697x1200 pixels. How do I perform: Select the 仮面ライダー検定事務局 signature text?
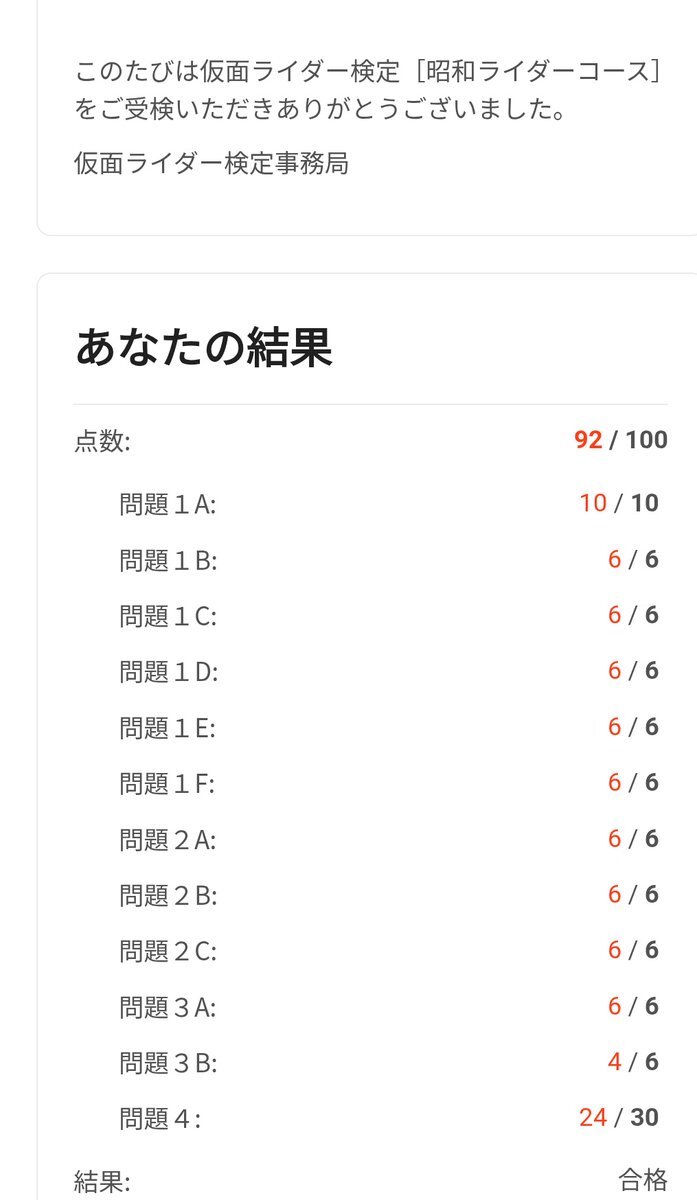[211, 163]
